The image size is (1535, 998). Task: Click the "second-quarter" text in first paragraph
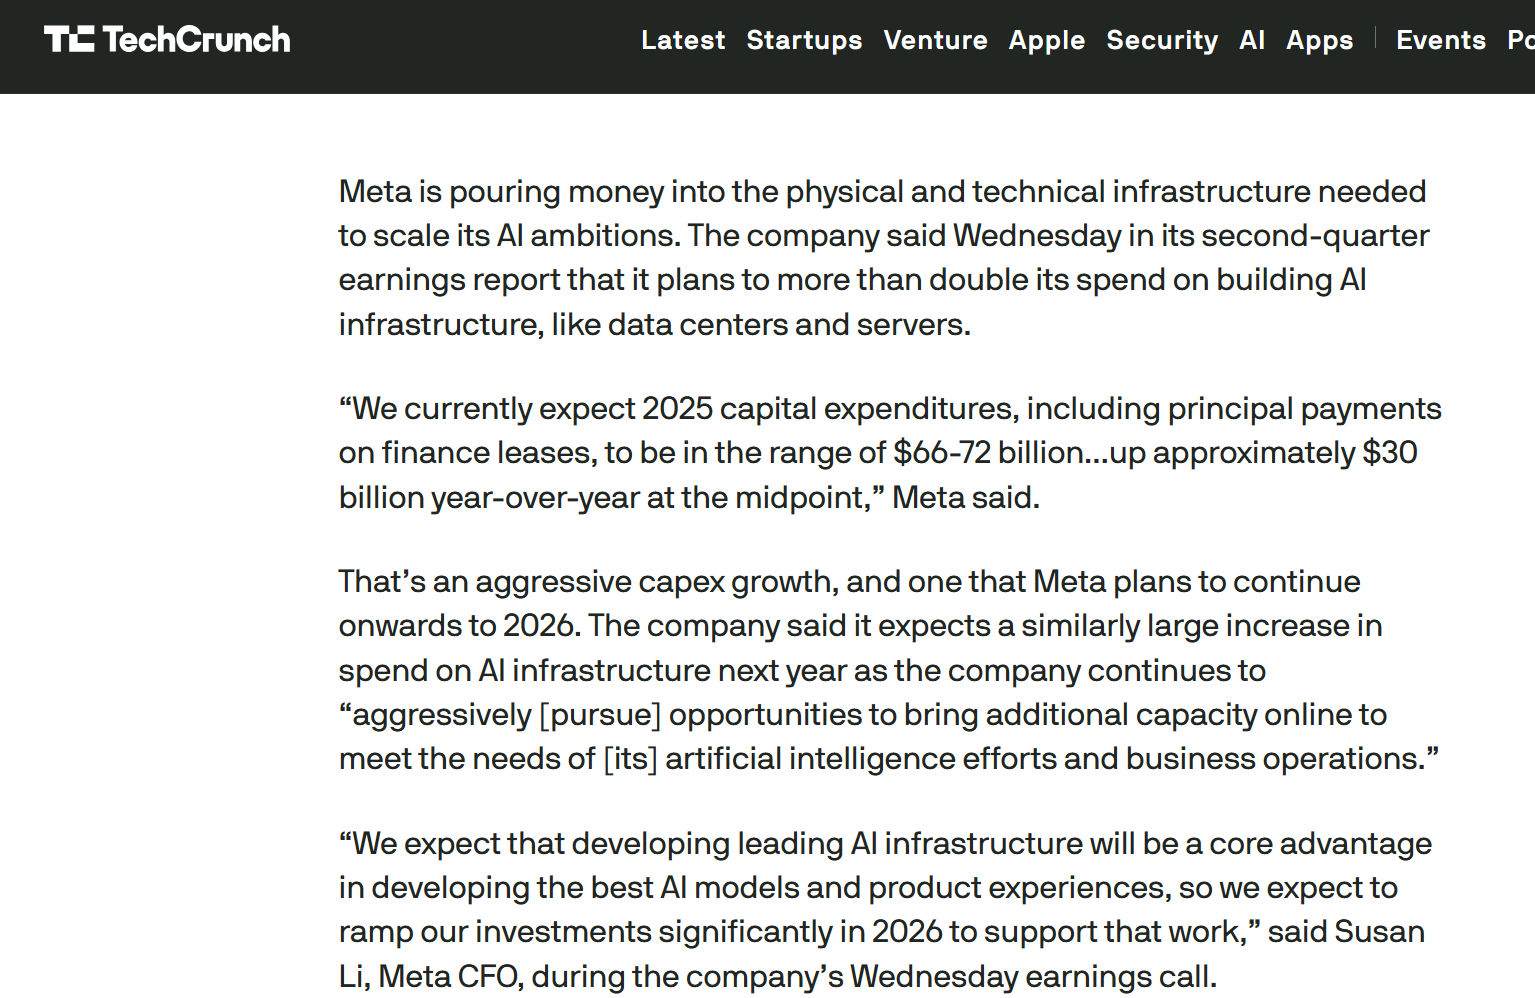[1315, 235]
